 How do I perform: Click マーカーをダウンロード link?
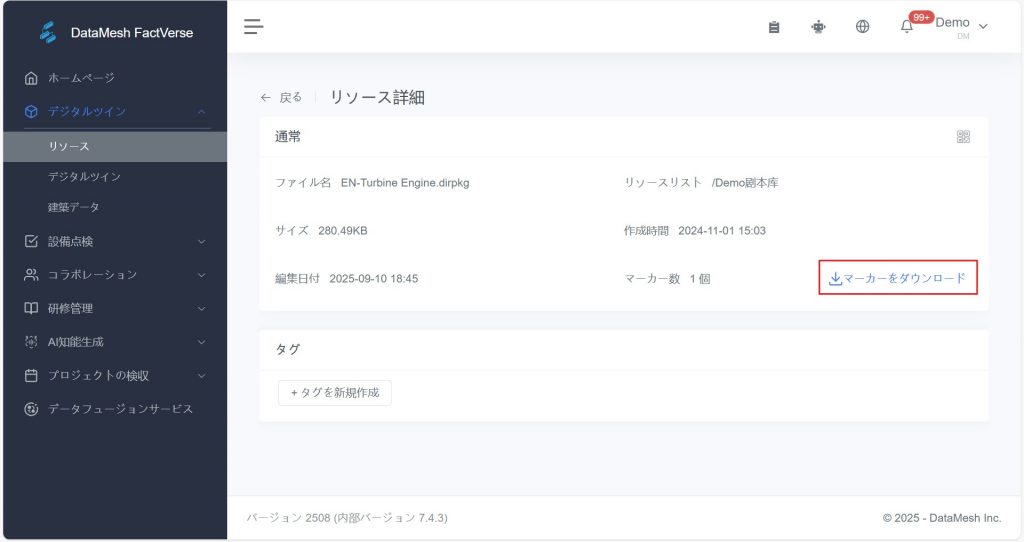(x=898, y=278)
